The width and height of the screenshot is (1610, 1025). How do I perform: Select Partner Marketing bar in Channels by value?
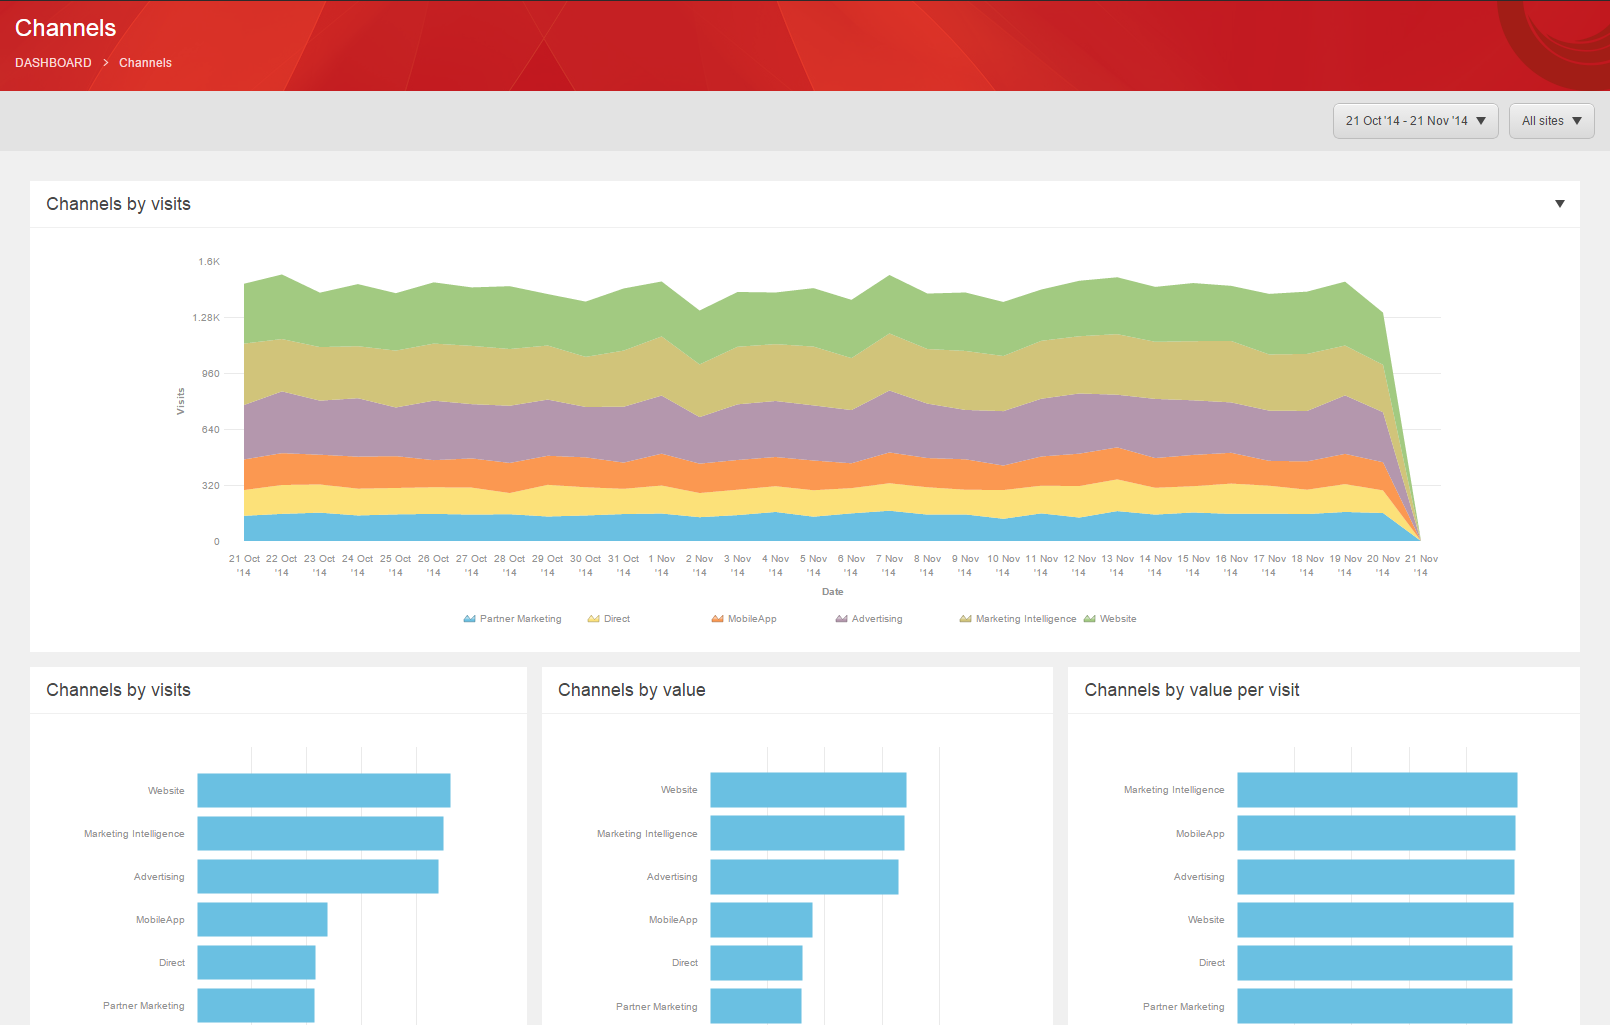[x=756, y=1005]
